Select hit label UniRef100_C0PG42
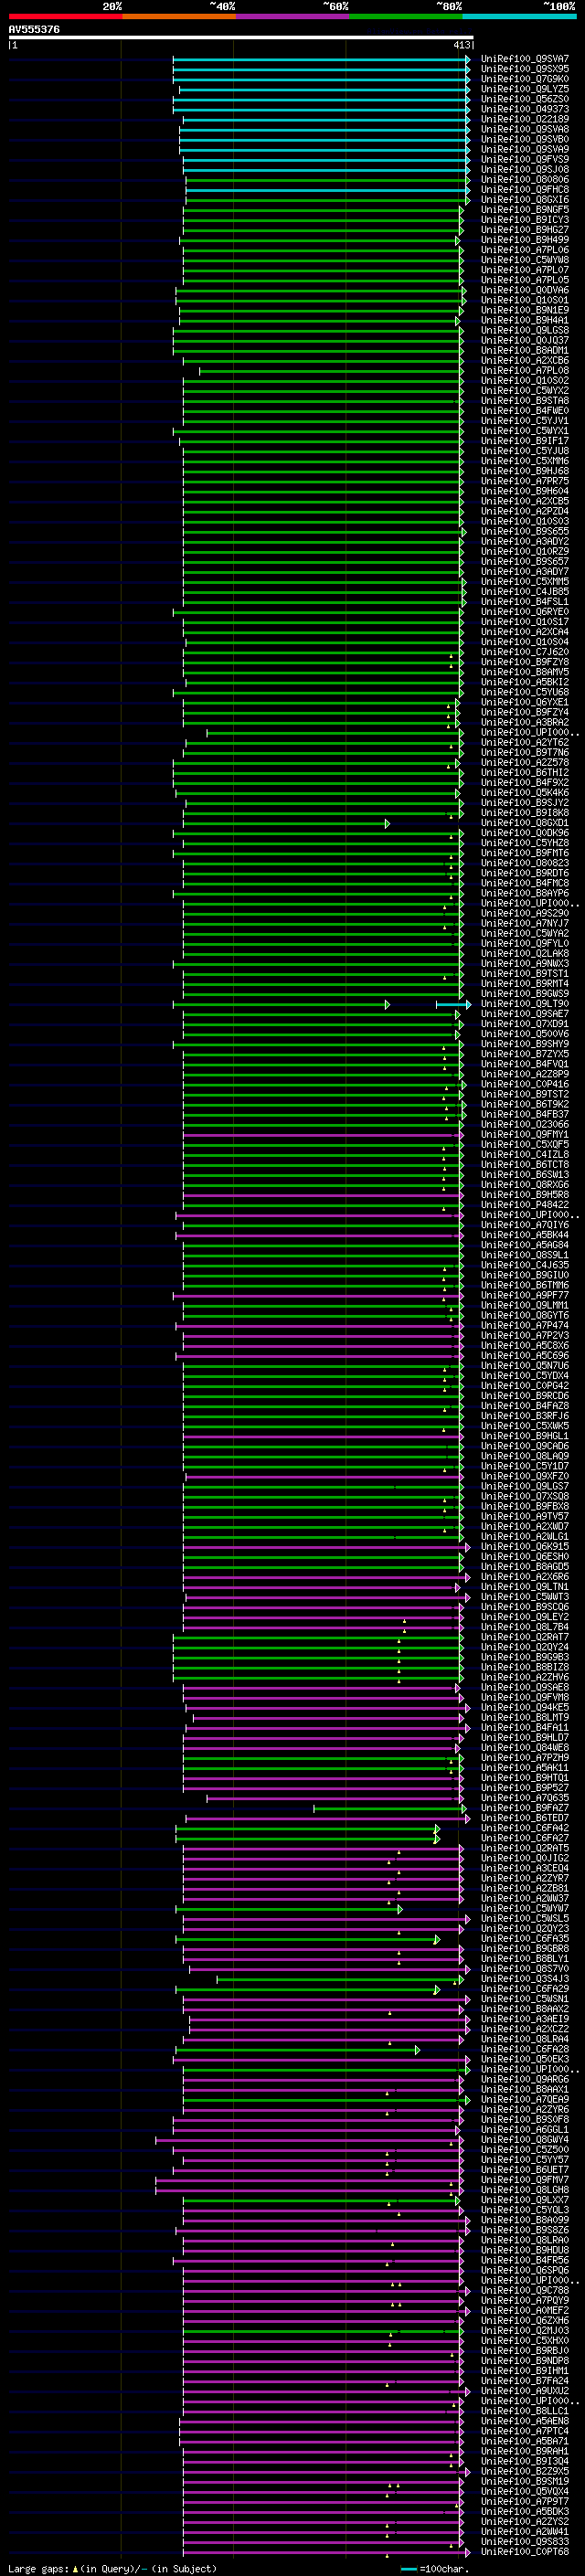This screenshot has height=2576, width=585. click(525, 1386)
